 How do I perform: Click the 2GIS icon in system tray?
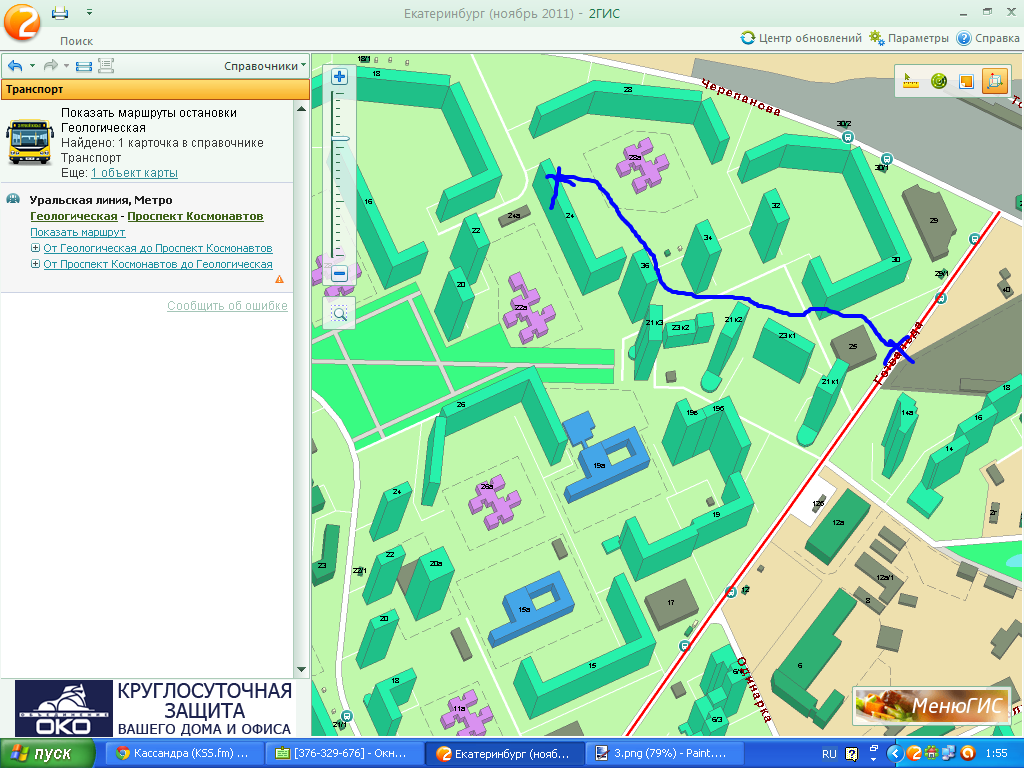(914, 754)
